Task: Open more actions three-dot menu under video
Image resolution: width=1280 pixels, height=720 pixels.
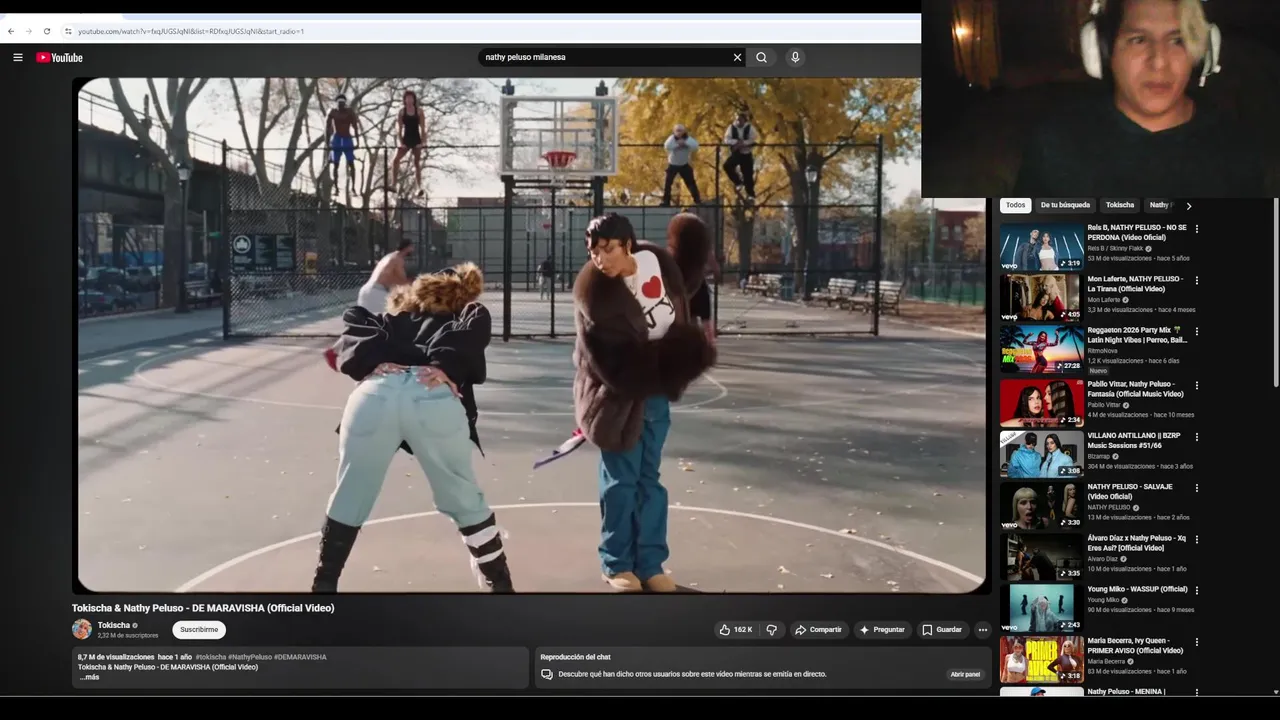Action: click(982, 630)
